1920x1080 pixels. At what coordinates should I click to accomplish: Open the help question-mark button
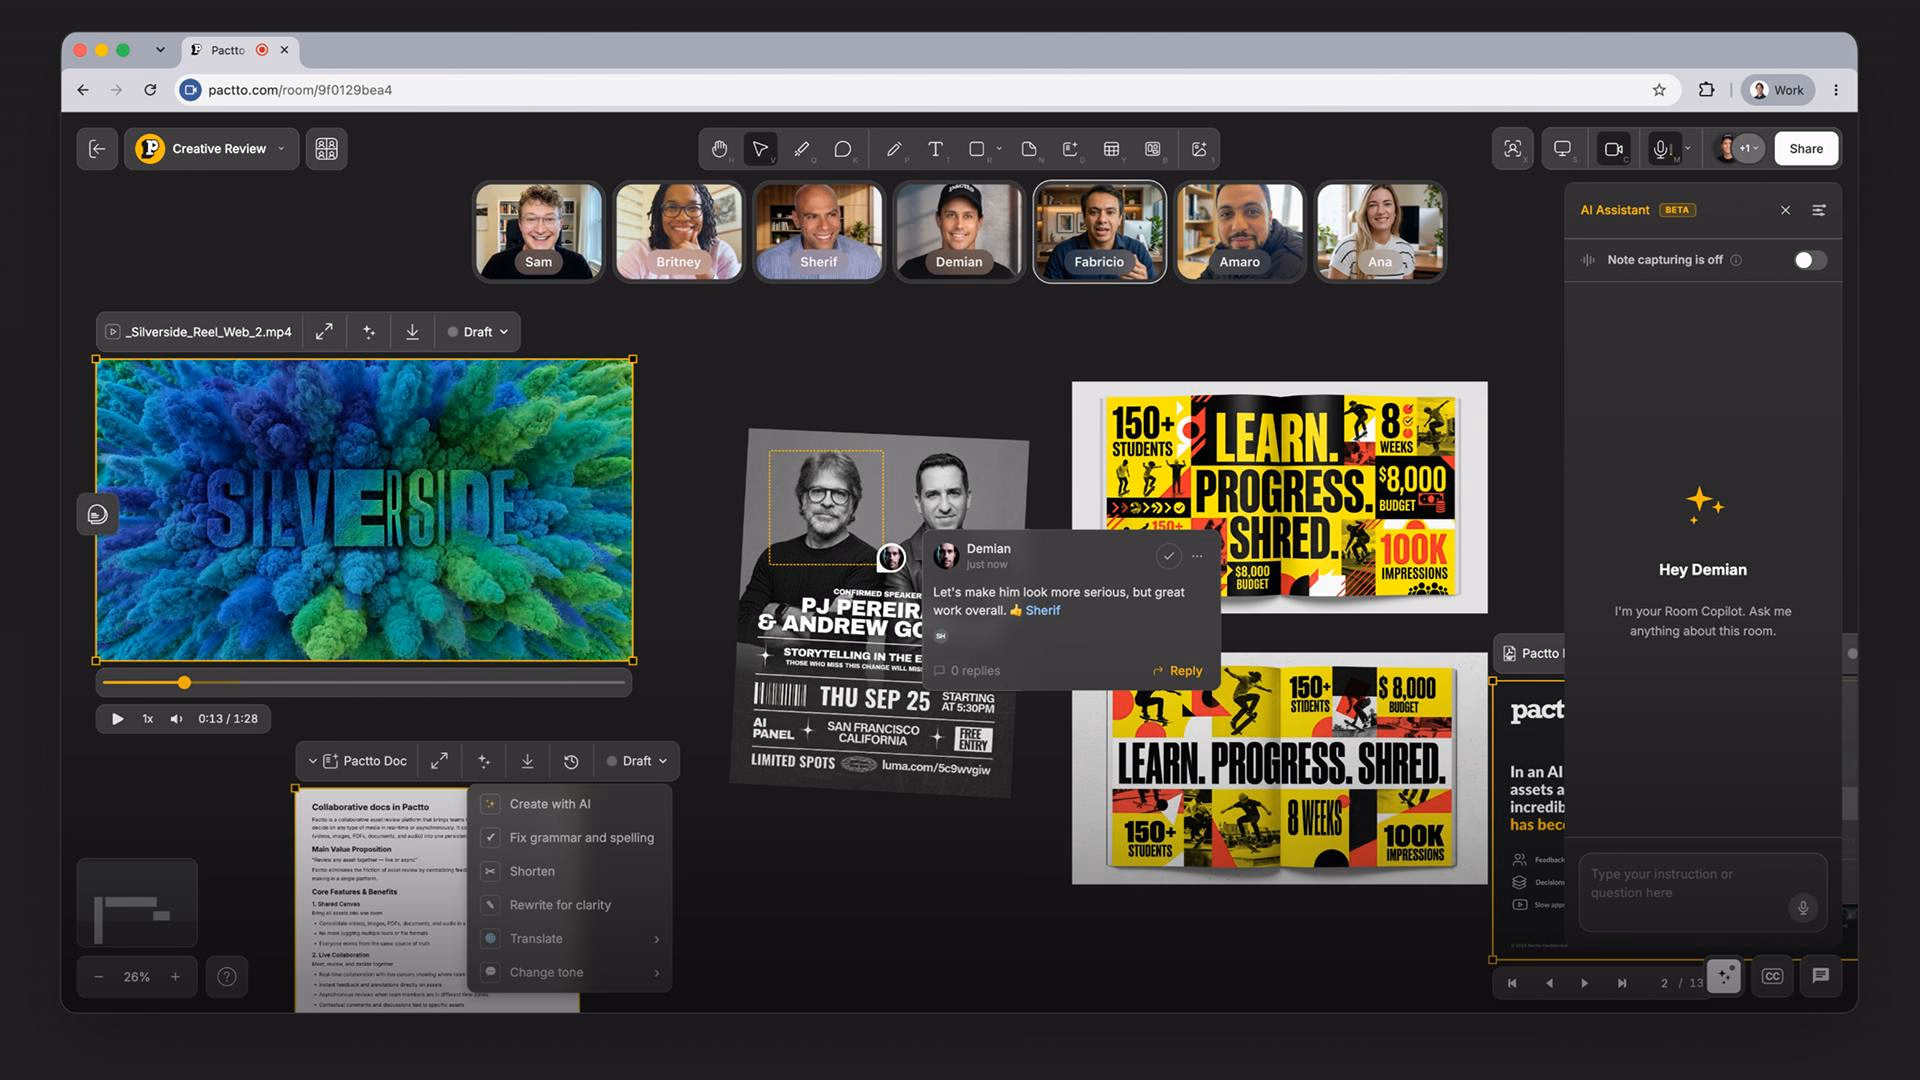(227, 977)
